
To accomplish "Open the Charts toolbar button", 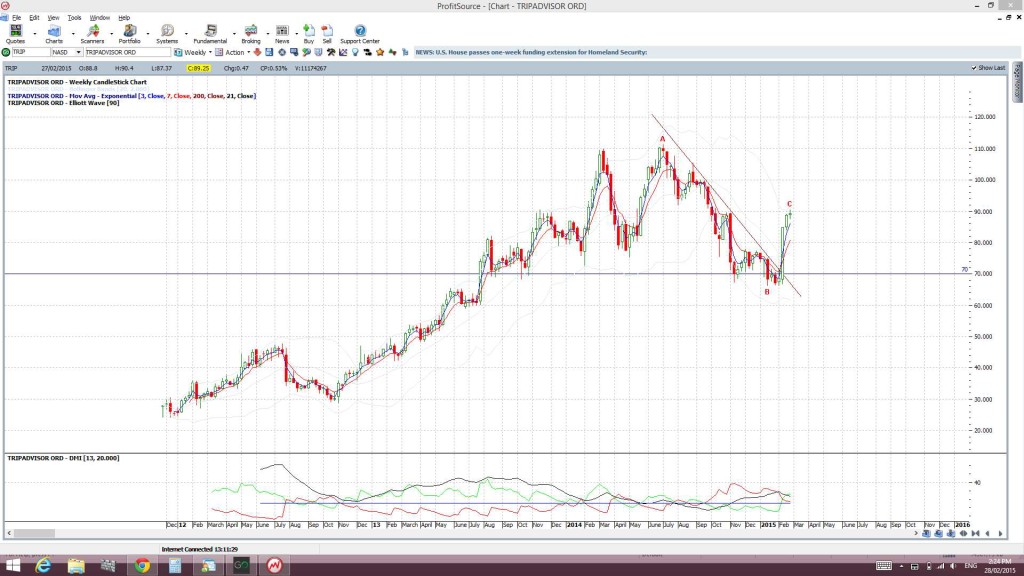I will coord(54,34).
